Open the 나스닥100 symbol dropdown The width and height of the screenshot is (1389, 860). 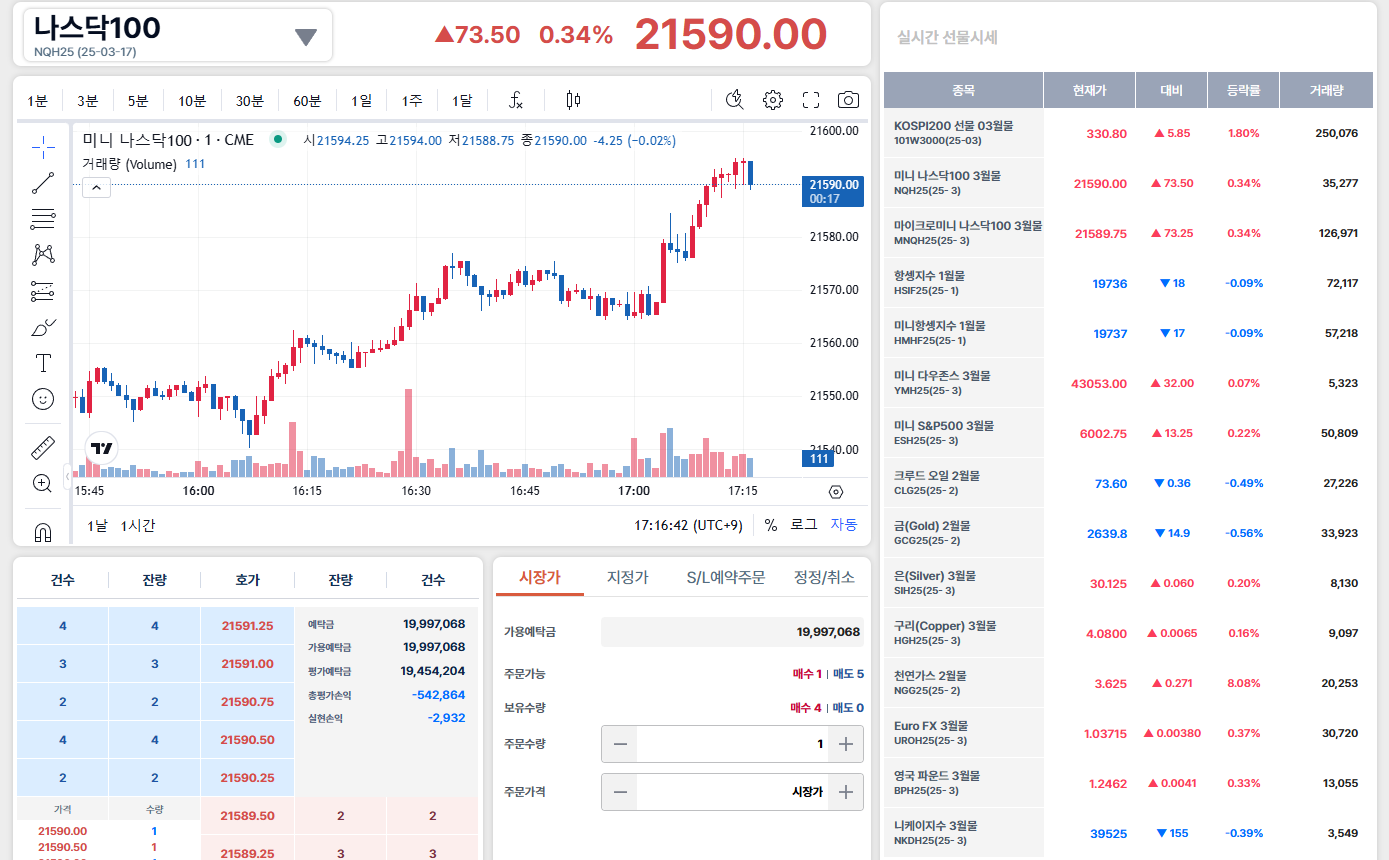(x=306, y=37)
